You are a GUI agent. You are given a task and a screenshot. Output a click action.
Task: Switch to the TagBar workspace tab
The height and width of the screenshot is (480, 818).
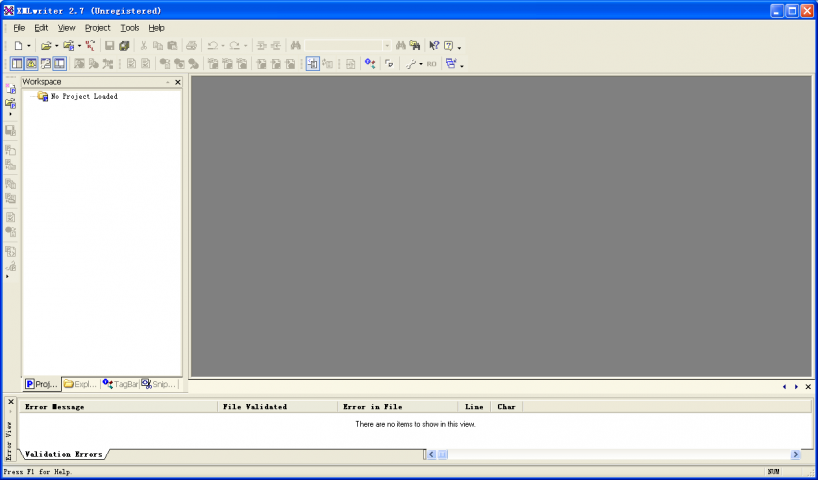click(120, 384)
